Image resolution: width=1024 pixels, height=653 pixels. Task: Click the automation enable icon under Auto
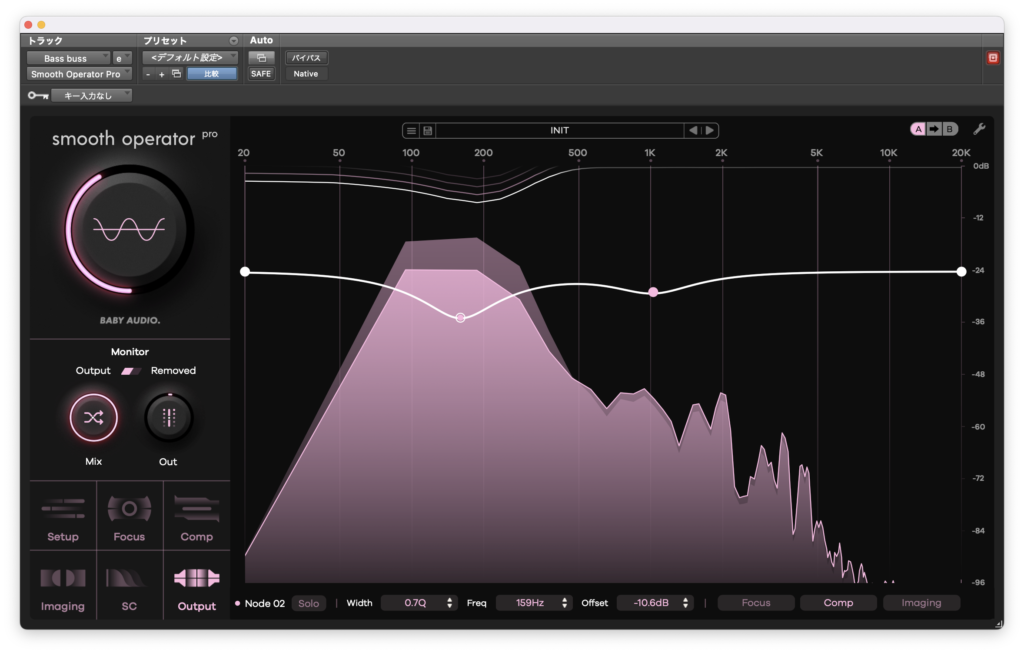tap(261, 58)
